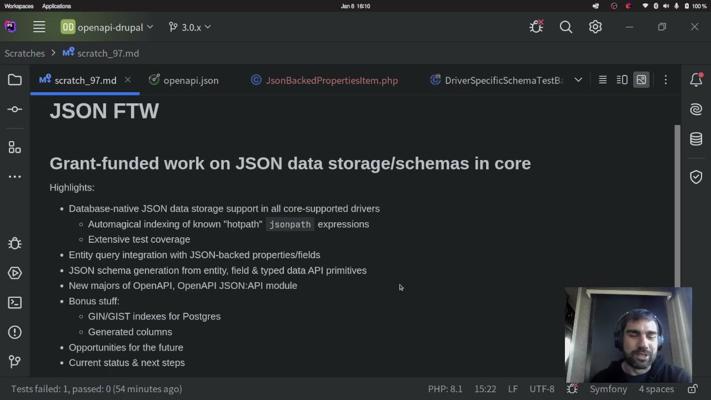This screenshot has width=711, height=400.
Task: Open the Commit tool window
Action: pos(14,109)
